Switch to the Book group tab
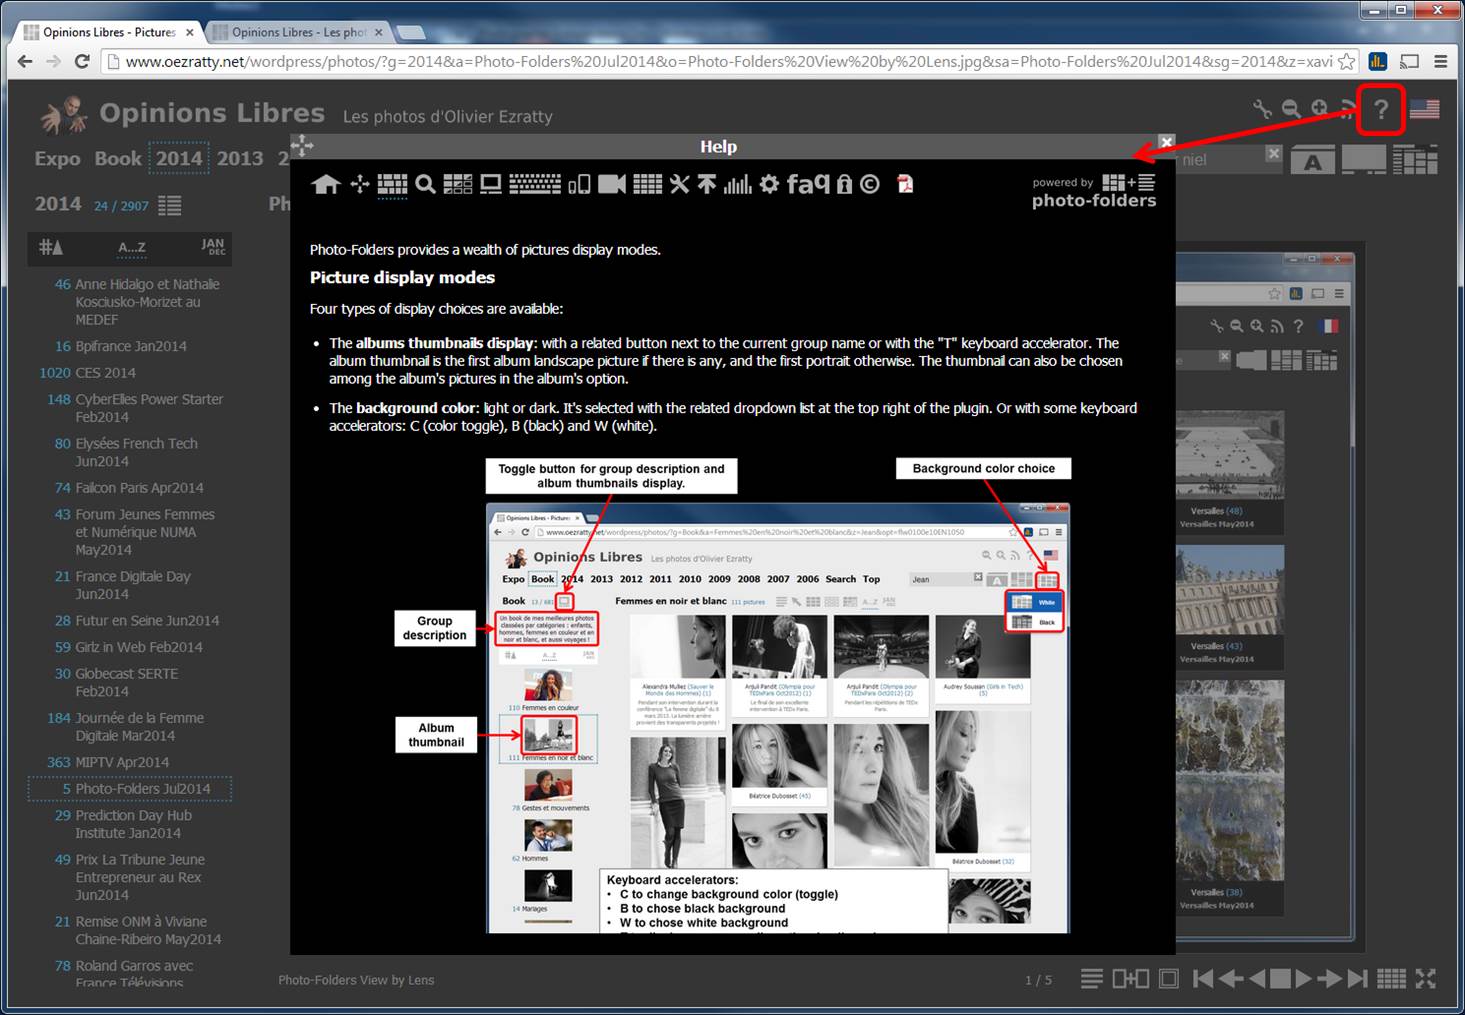 (118, 158)
